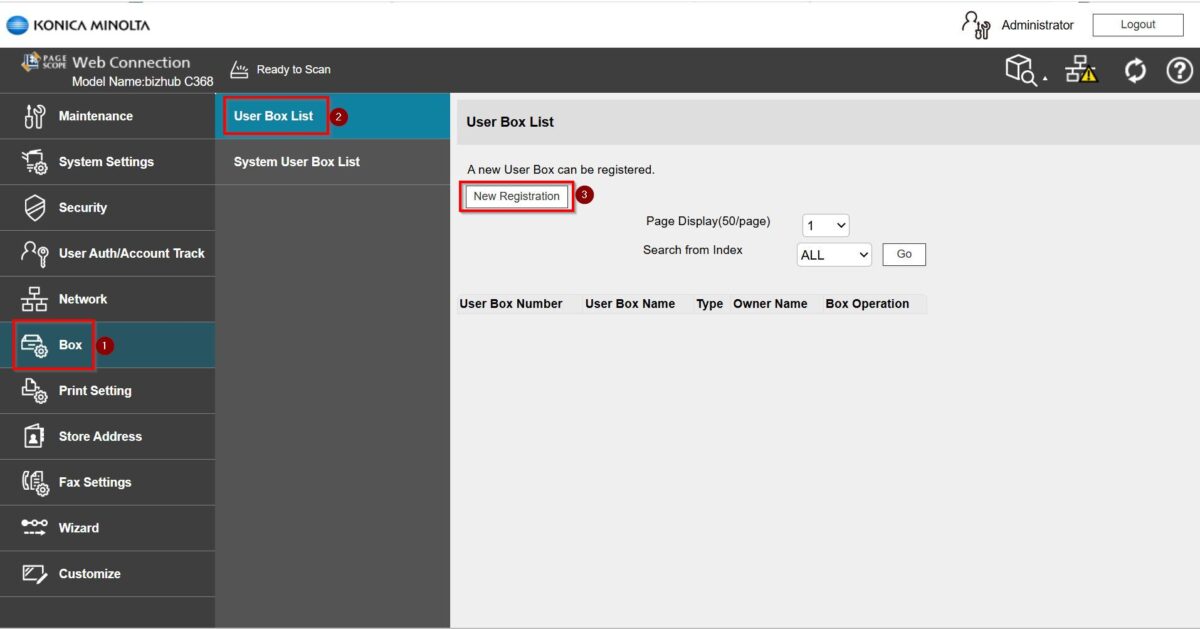Click the User Auth/Account Track key icon
Image resolution: width=1200 pixels, height=629 pixels.
point(34,254)
